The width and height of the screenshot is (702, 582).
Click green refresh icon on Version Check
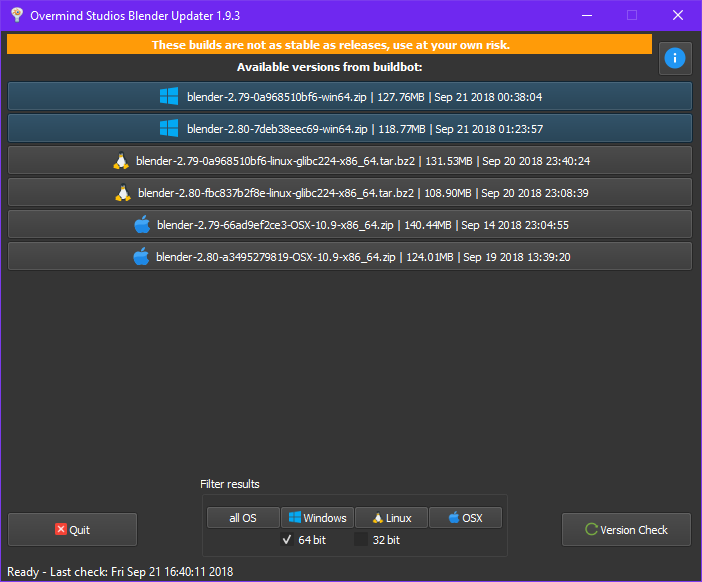click(x=591, y=530)
